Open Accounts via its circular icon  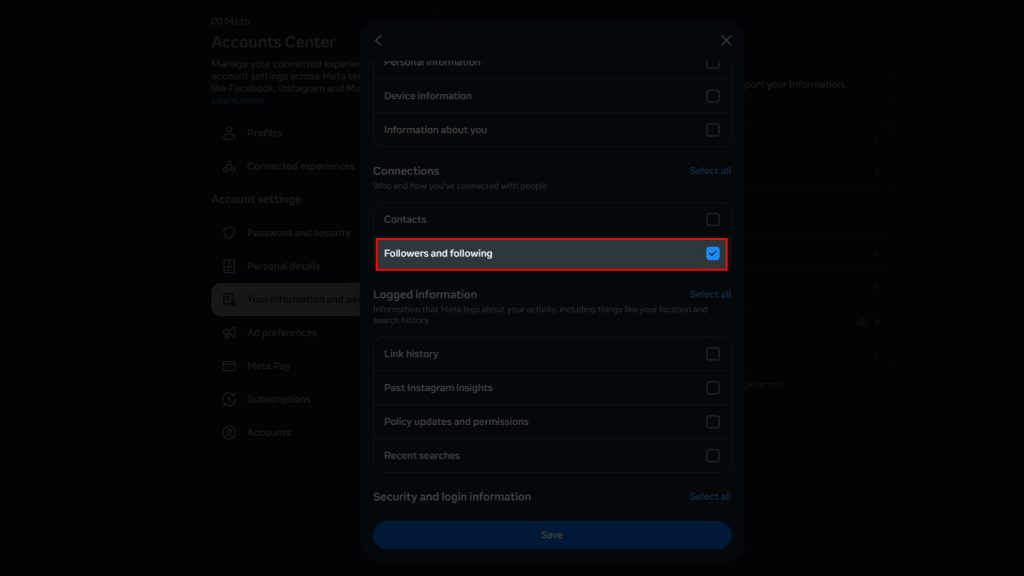[229, 432]
